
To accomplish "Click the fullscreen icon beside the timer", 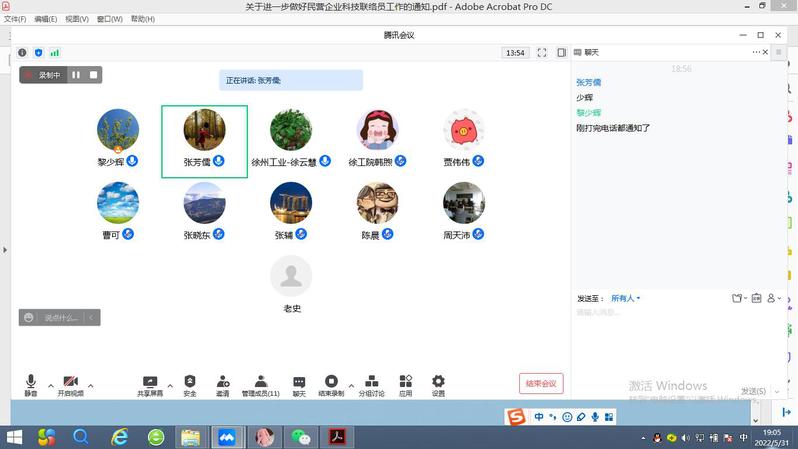I will coord(542,53).
